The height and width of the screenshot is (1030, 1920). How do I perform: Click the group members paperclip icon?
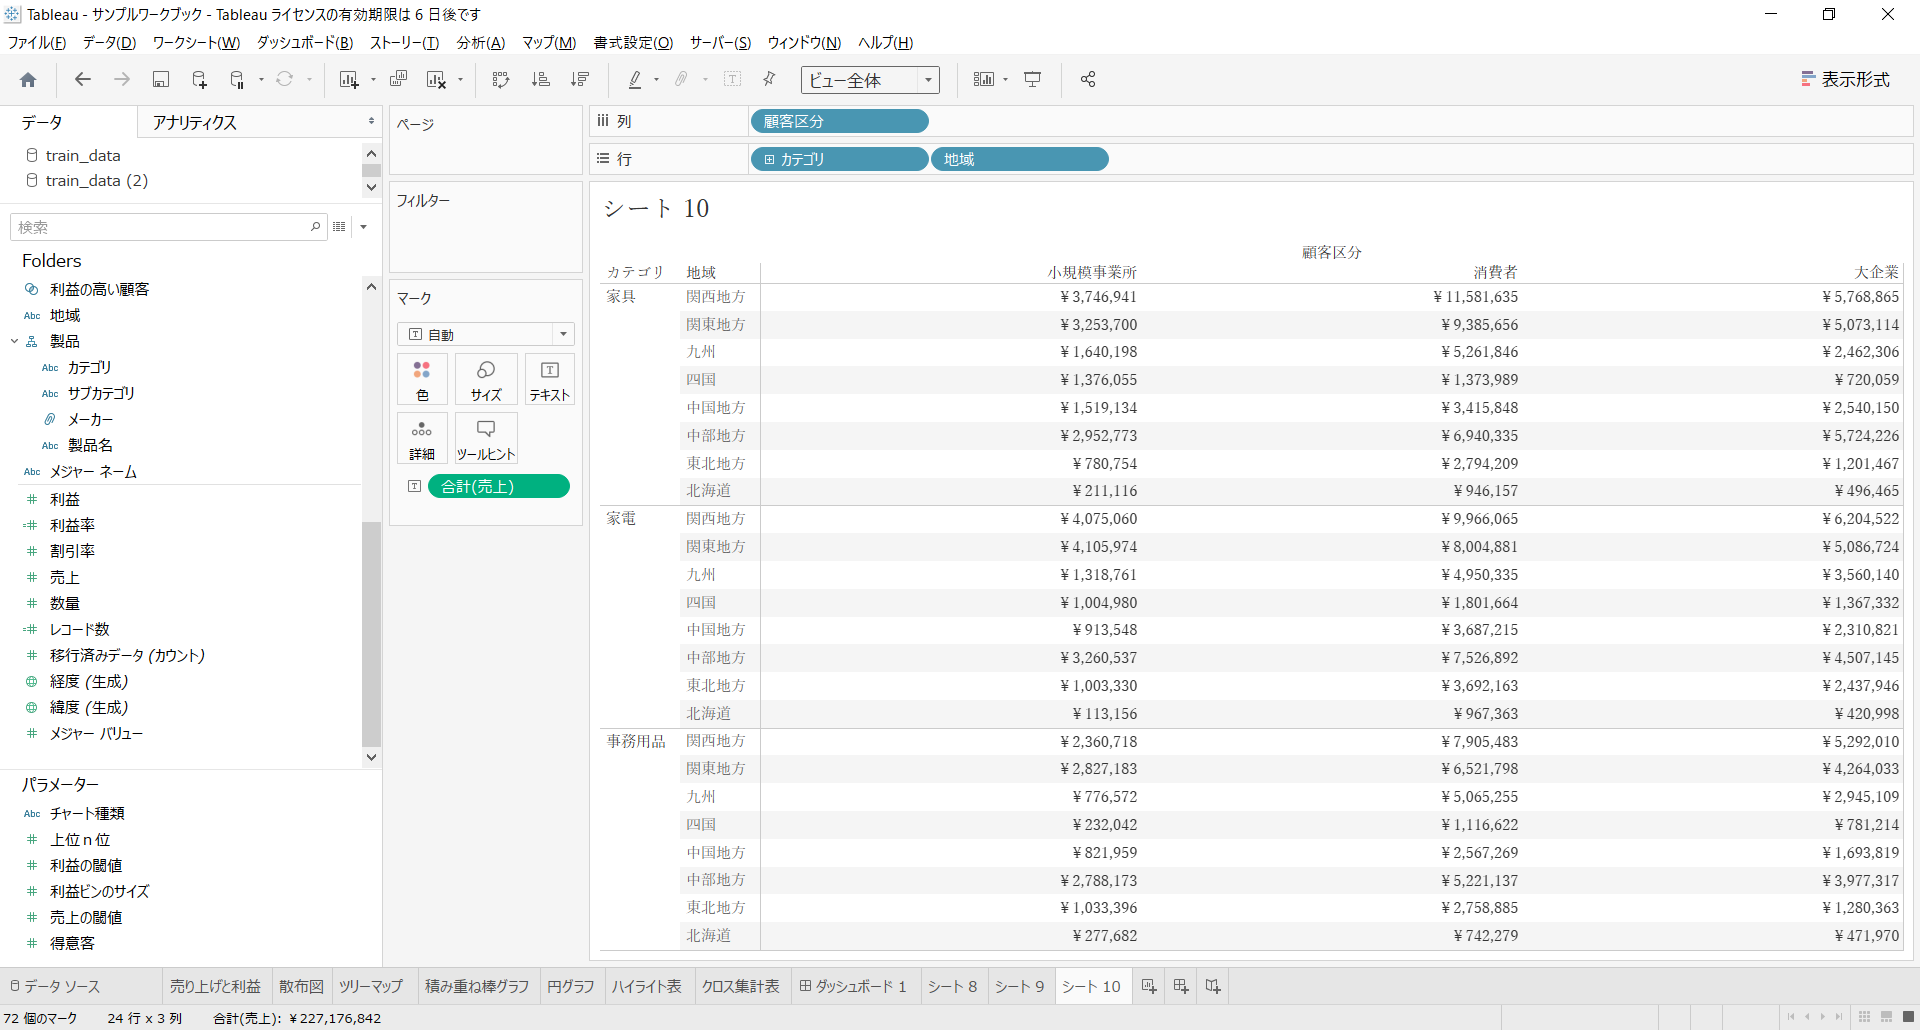click(x=682, y=80)
